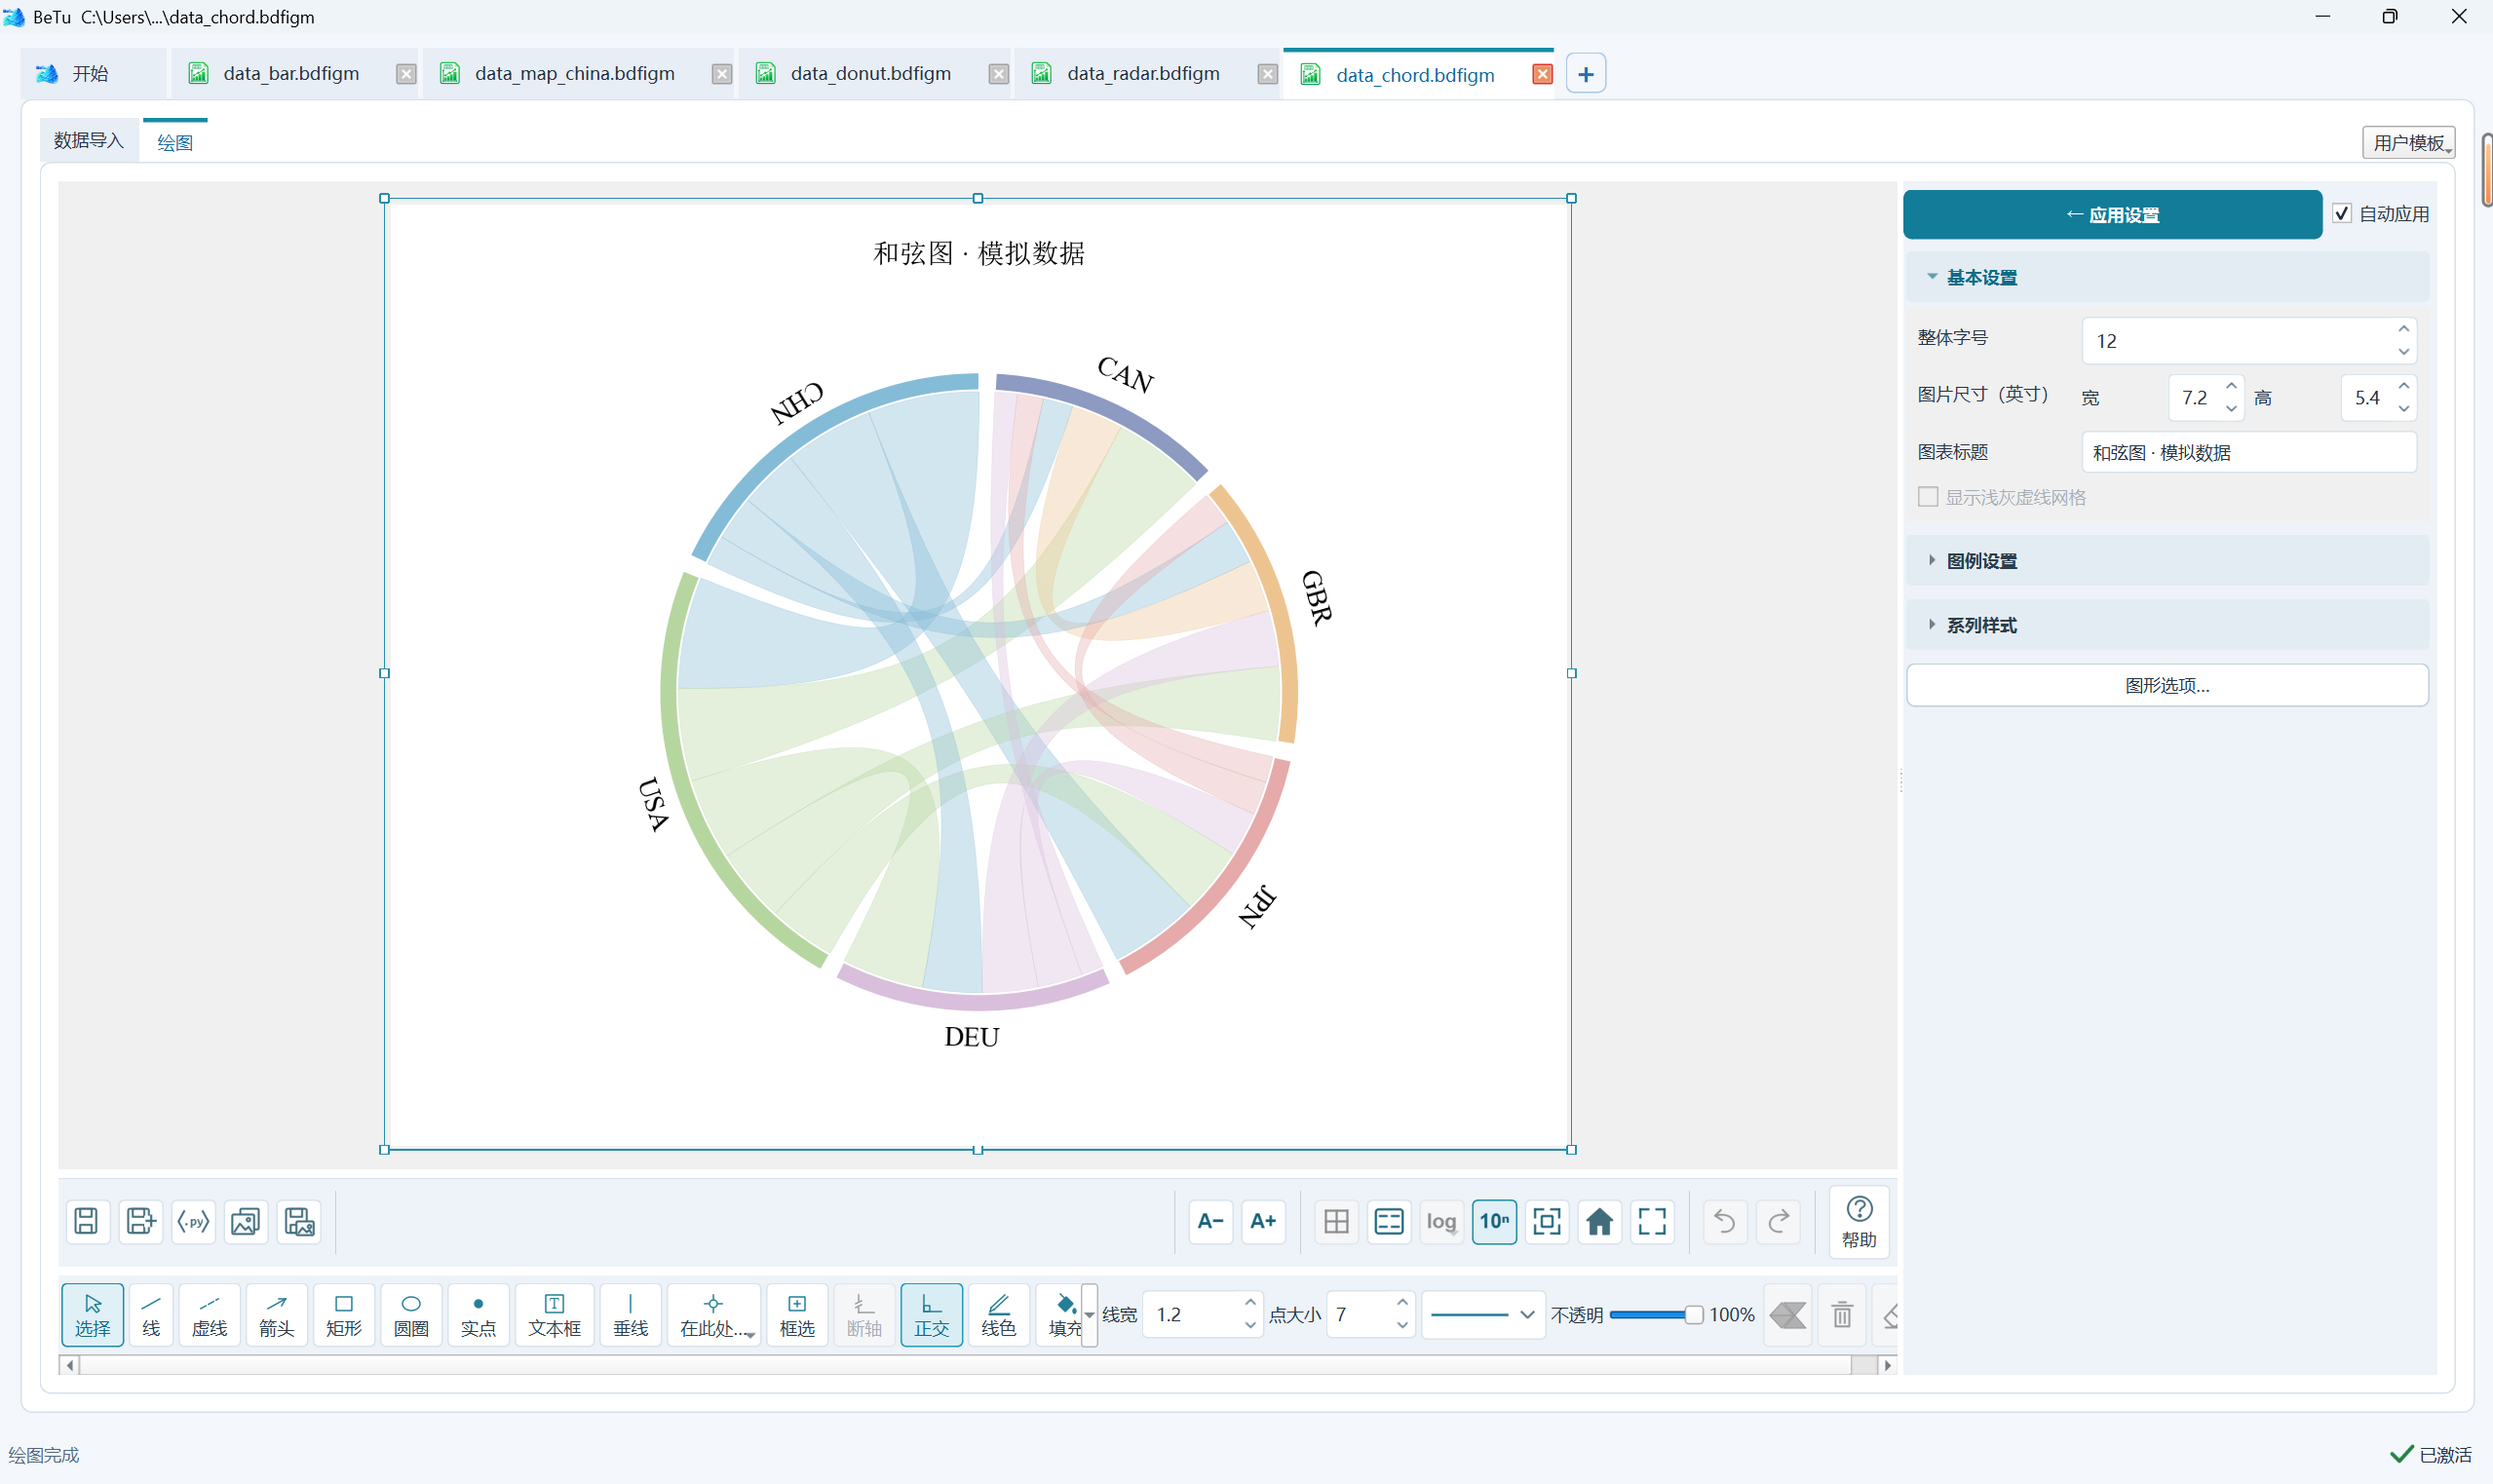Click the save-as icon with plus
The image size is (2493, 1484).
tap(140, 1221)
